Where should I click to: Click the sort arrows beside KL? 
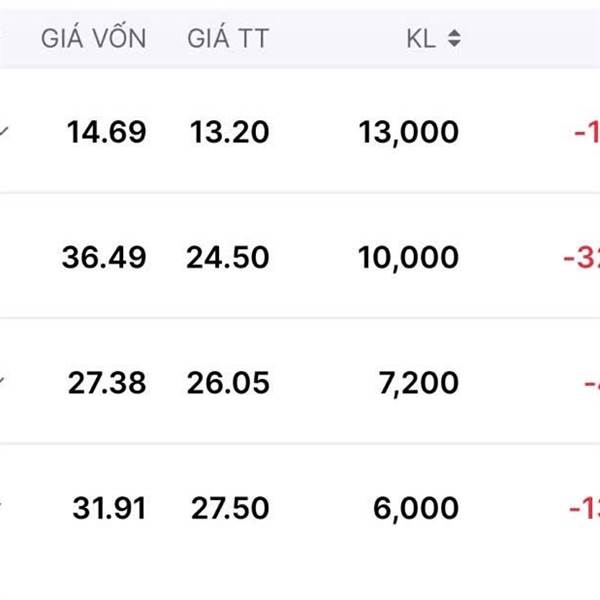[x=455, y=40]
